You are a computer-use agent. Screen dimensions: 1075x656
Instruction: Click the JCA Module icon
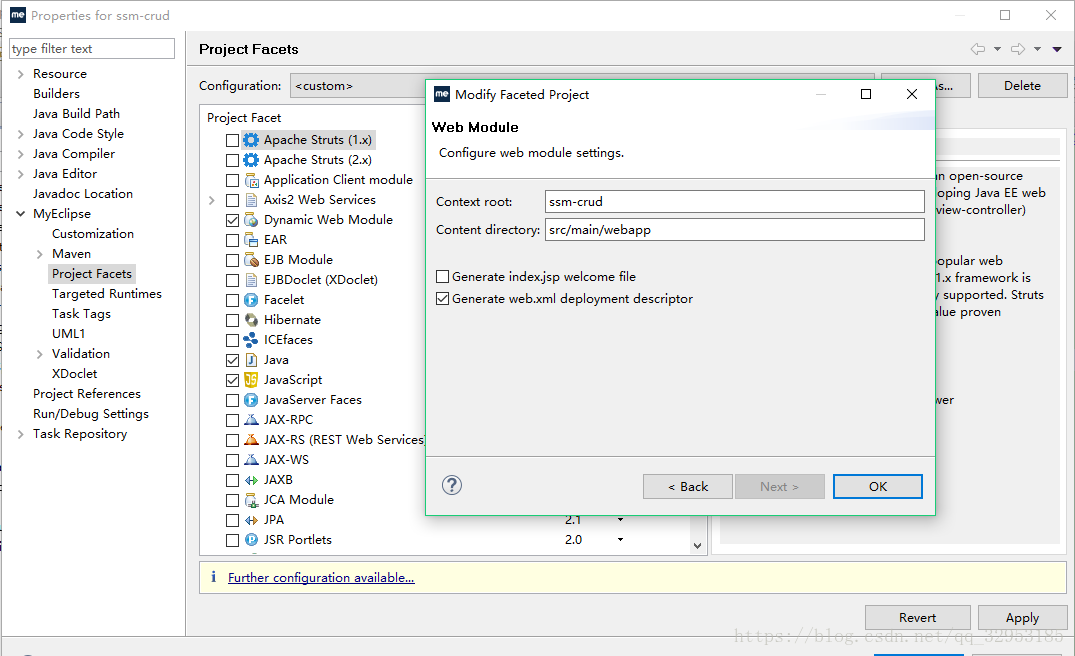tap(252, 500)
